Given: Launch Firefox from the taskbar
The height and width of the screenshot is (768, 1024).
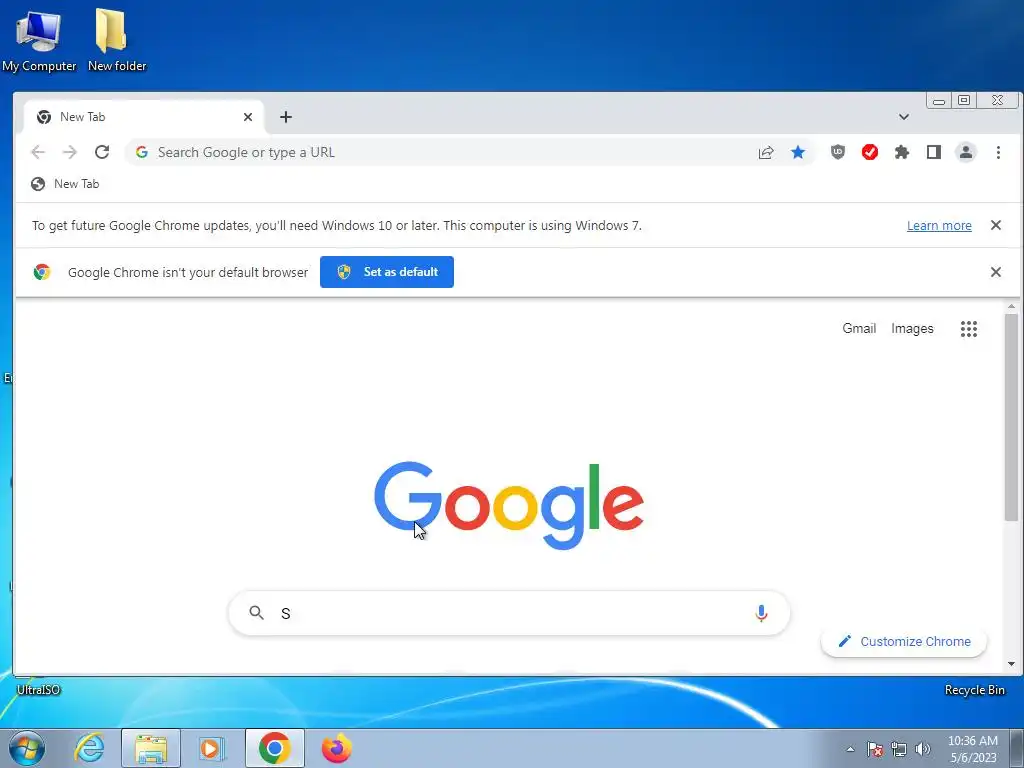Looking at the screenshot, I should (336, 748).
